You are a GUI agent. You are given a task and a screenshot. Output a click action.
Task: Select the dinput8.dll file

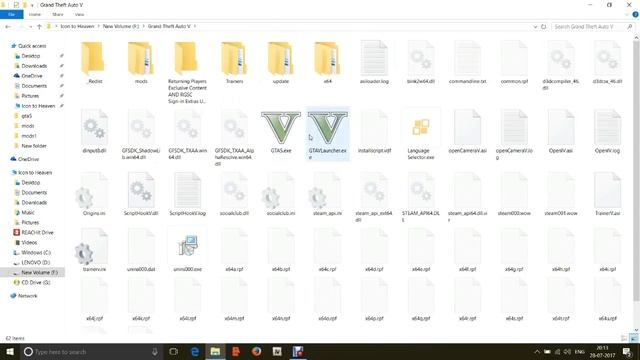pos(94,127)
